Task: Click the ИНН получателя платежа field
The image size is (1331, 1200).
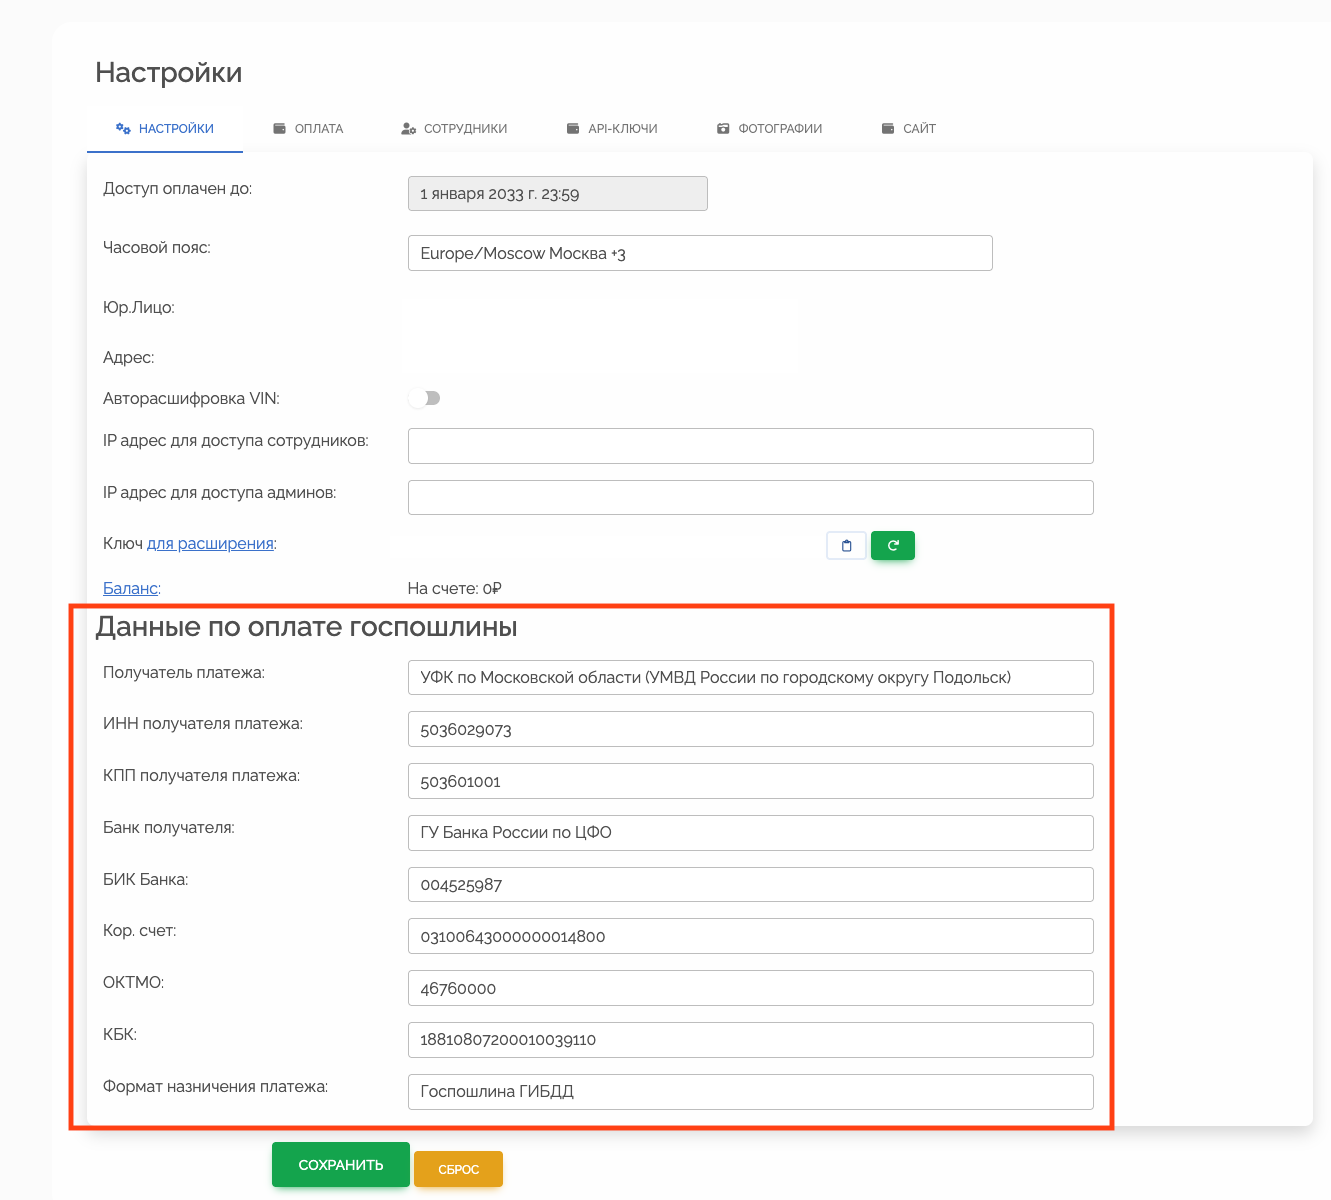Action: pos(751,729)
